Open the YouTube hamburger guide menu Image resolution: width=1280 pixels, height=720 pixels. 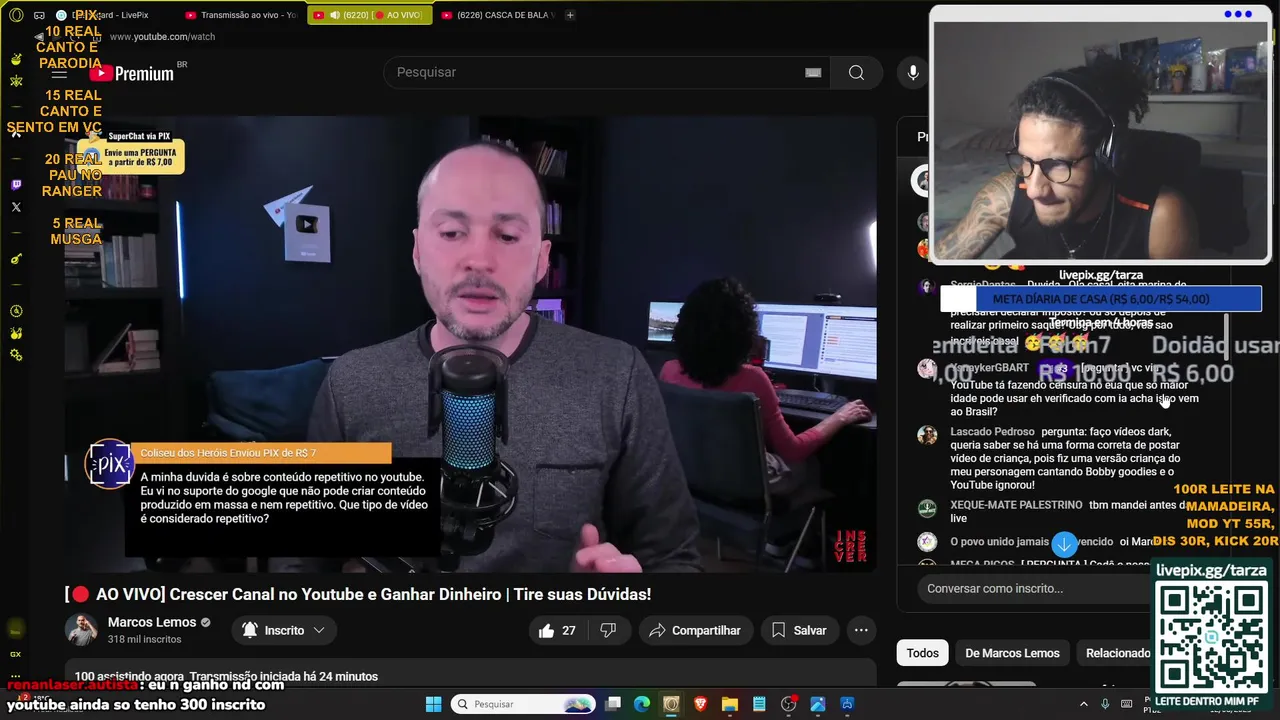click(59, 72)
